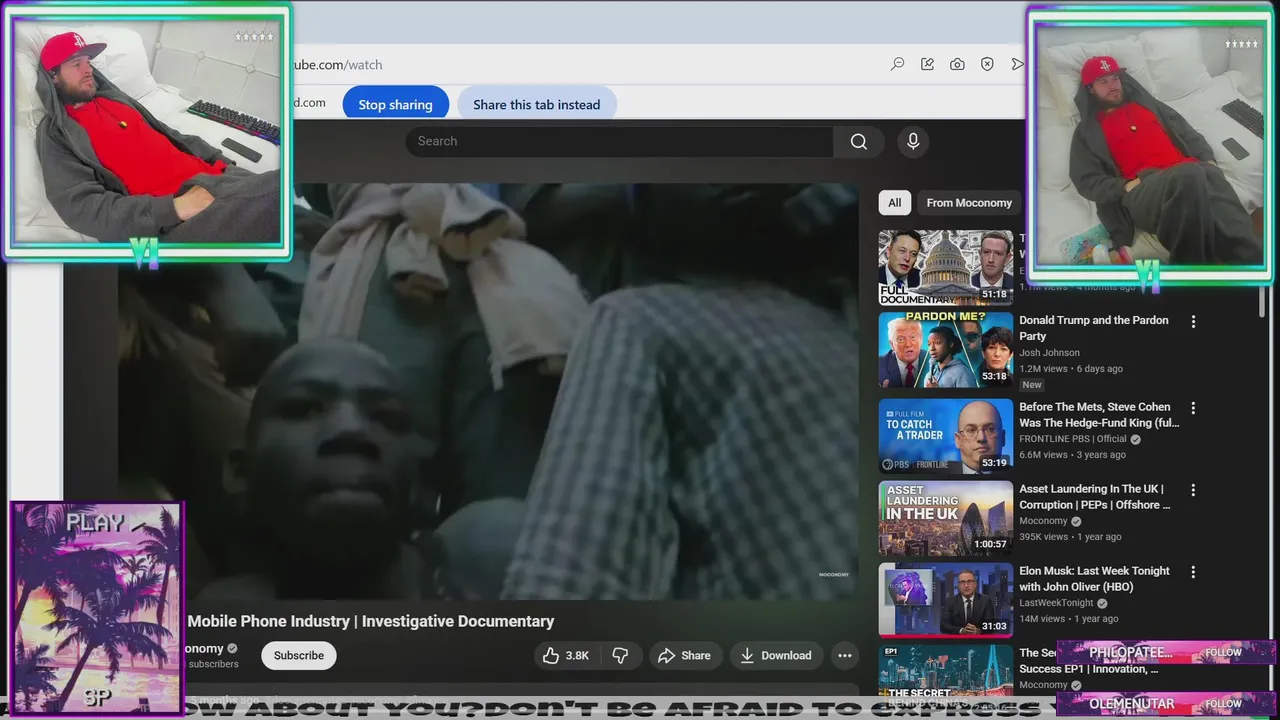
Task: Click the Download button below the video
Action: coord(776,655)
